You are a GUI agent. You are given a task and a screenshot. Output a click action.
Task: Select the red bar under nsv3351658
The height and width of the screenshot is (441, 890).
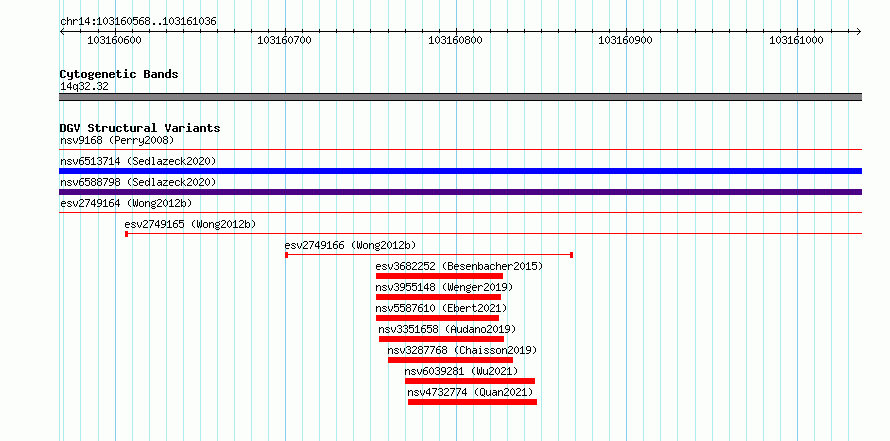[x=442, y=339]
